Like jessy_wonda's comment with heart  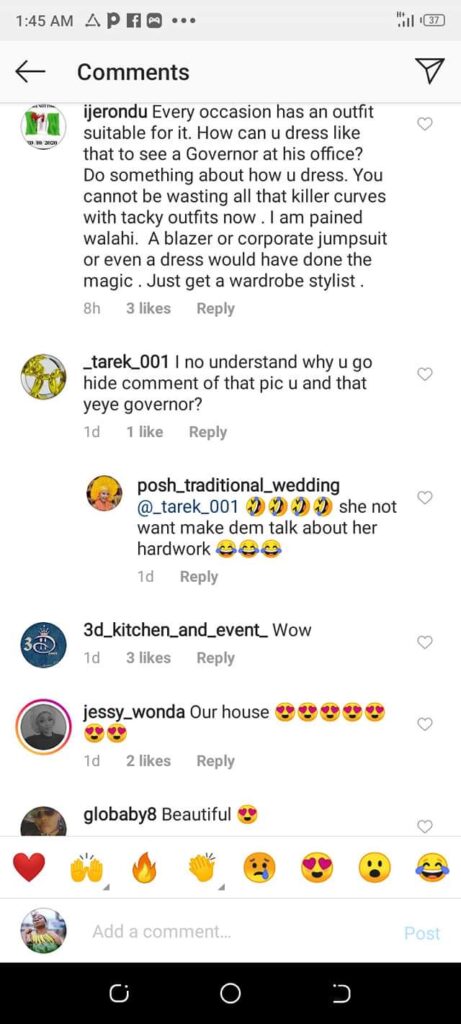click(425, 724)
